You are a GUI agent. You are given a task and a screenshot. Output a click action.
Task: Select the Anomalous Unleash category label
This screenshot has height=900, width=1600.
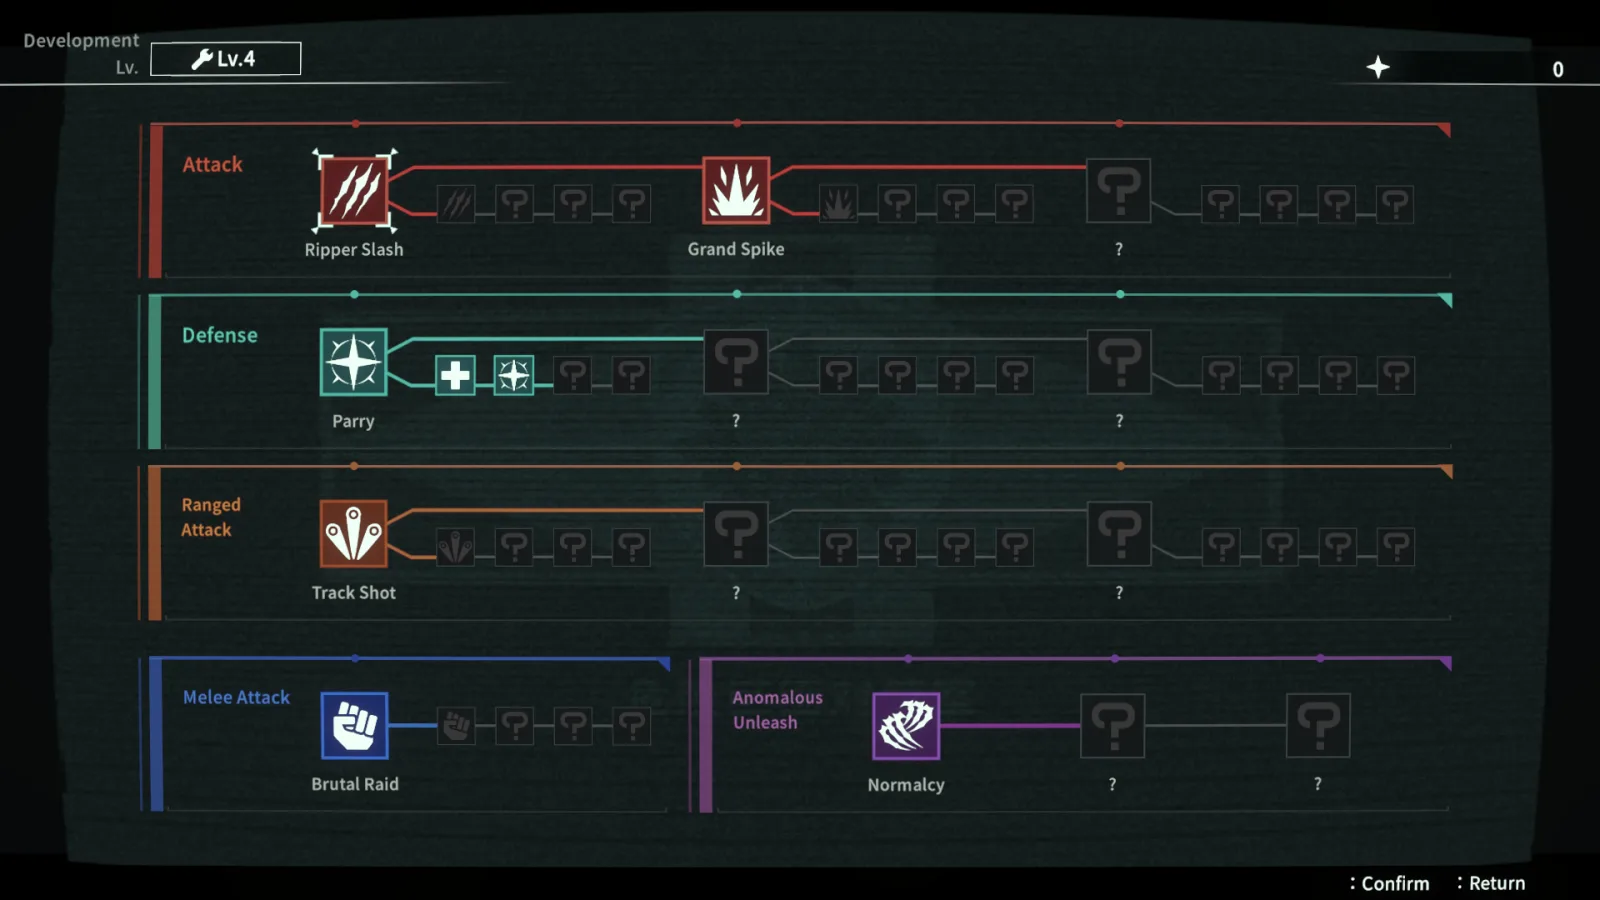pos(777,710)
